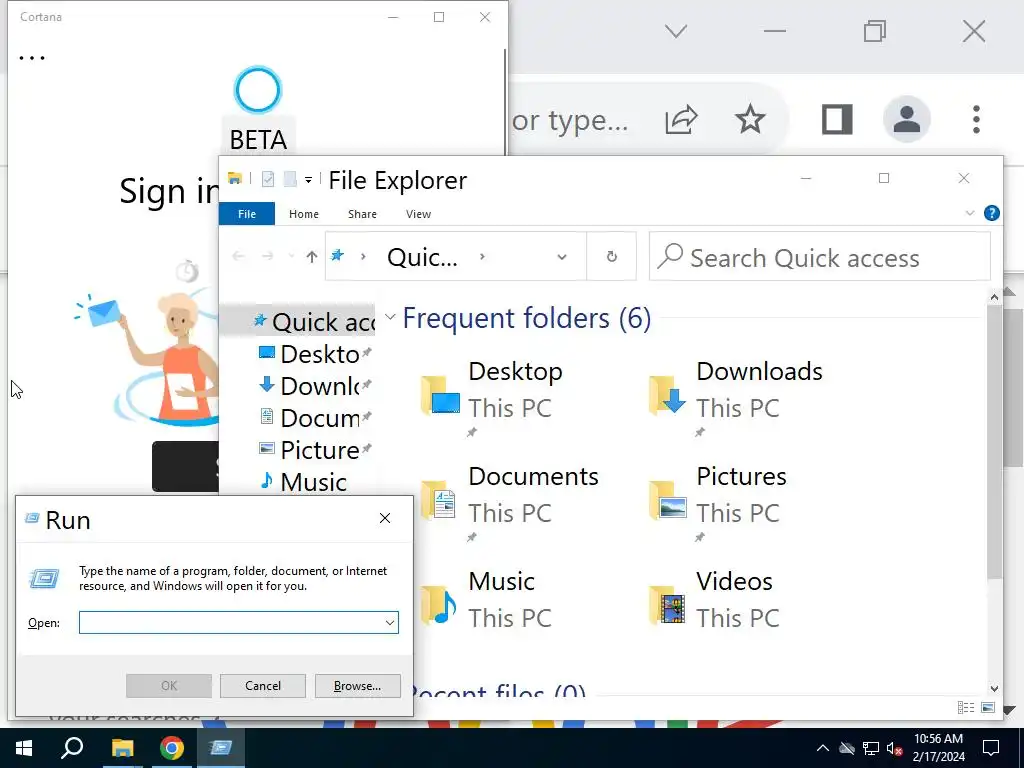Click Cancel in the Run dialog
Screen dimensions: 1024x768
[x=263, y=686]
